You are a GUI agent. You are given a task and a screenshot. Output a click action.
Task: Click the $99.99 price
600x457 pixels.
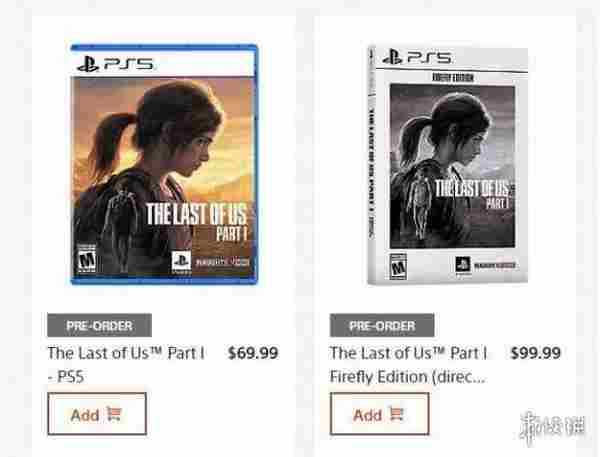(535, 352)
